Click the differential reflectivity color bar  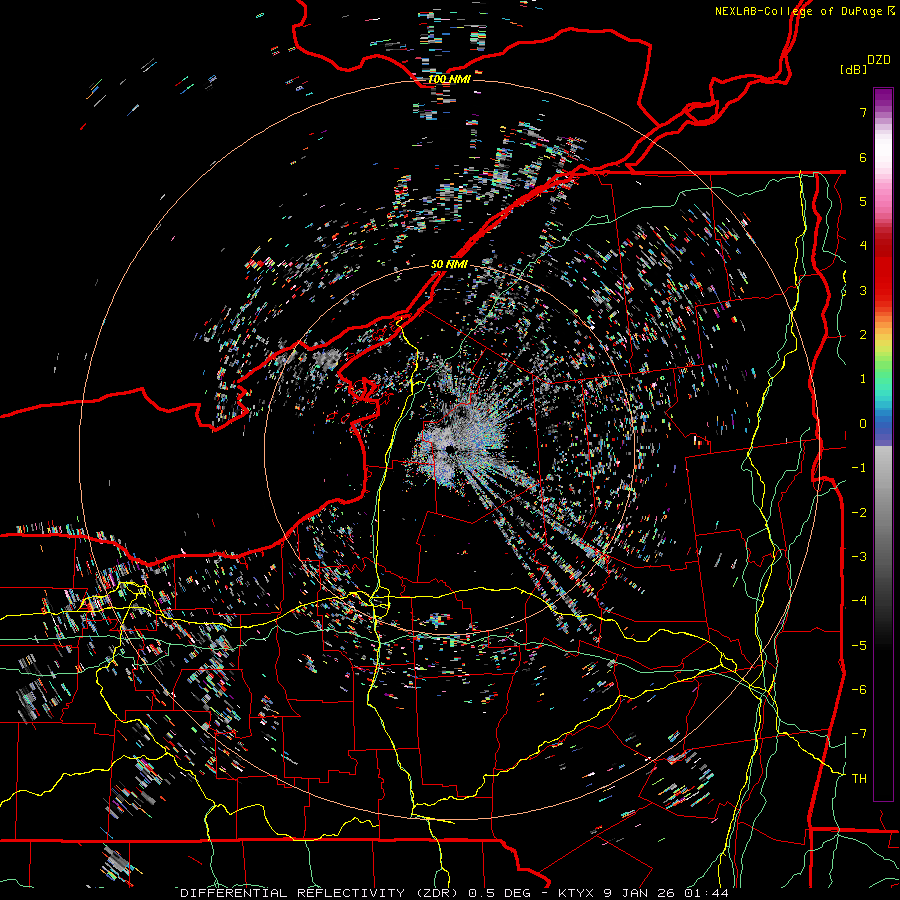pos(883,444)
